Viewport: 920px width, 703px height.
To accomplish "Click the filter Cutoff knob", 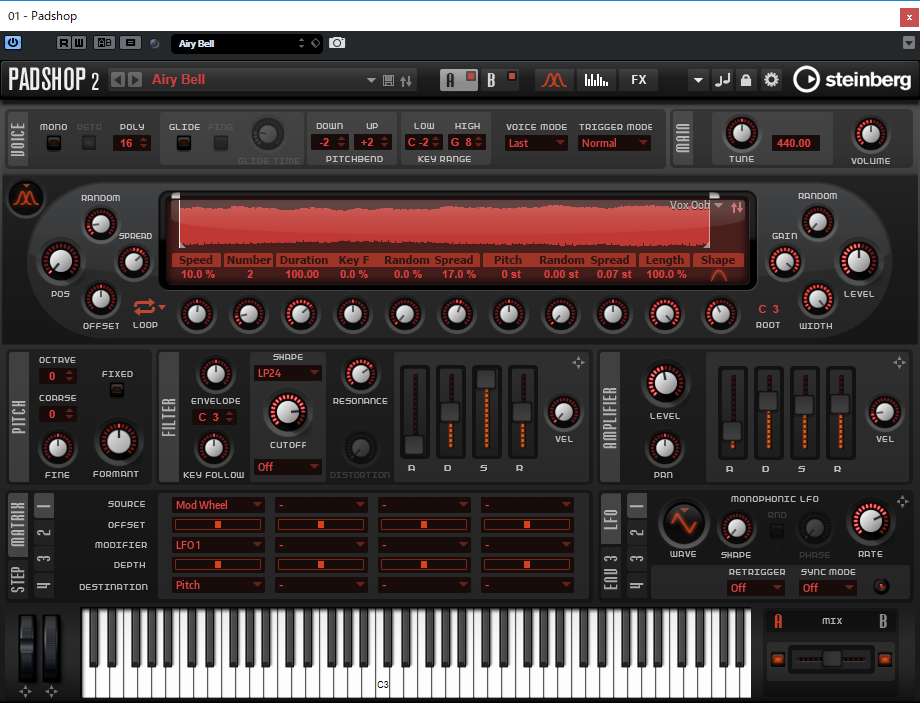I will coord(288,411).
